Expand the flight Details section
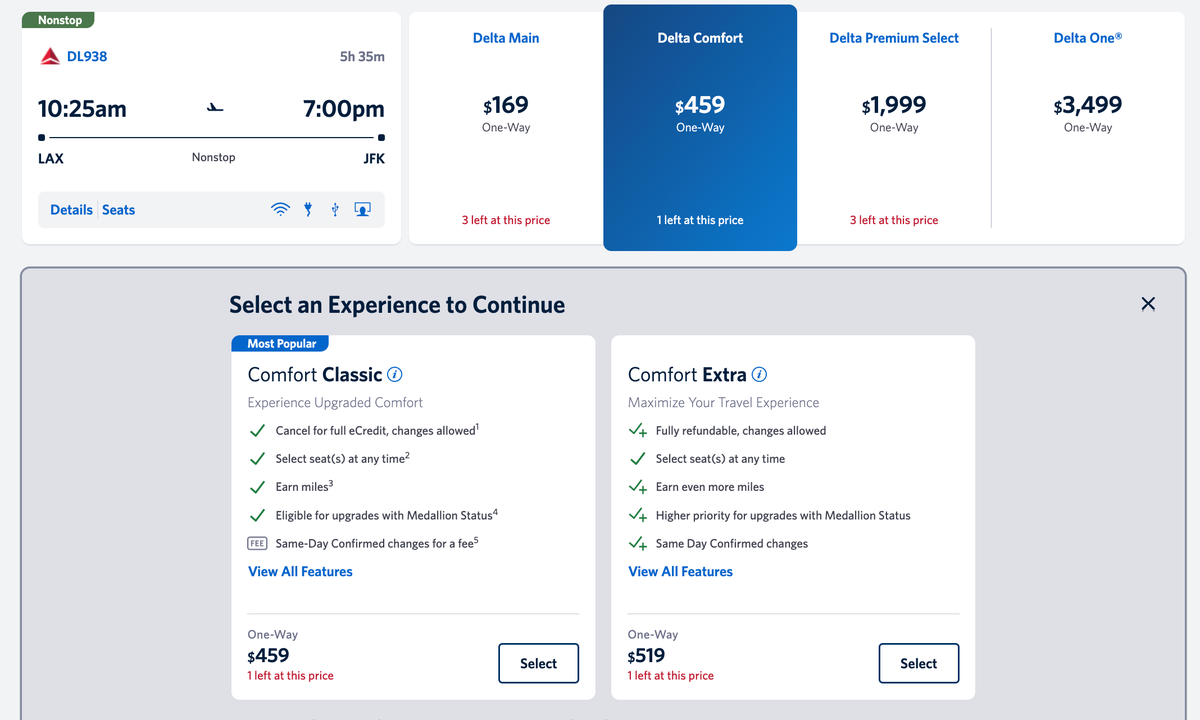The height and width of the screenshot is (720, 1200). point(70,209)
